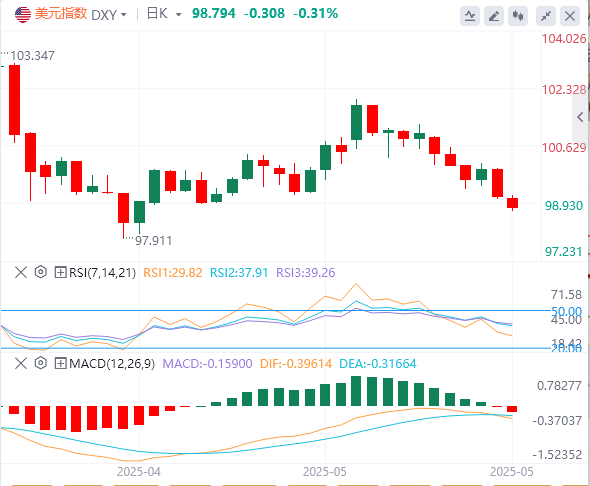Open RSI indicator settings hexagon
This screenshot has height=486, width=590.
click(40, 272)
